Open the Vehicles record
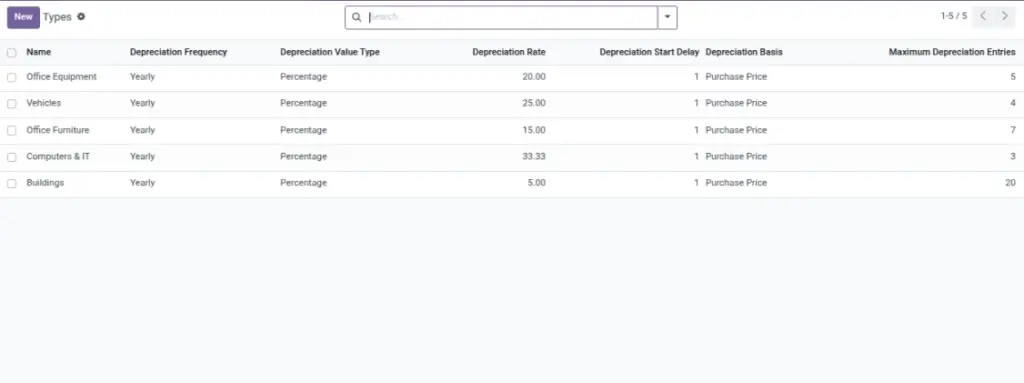This screenshot has width=1024, height=383. tap(44, 103)
